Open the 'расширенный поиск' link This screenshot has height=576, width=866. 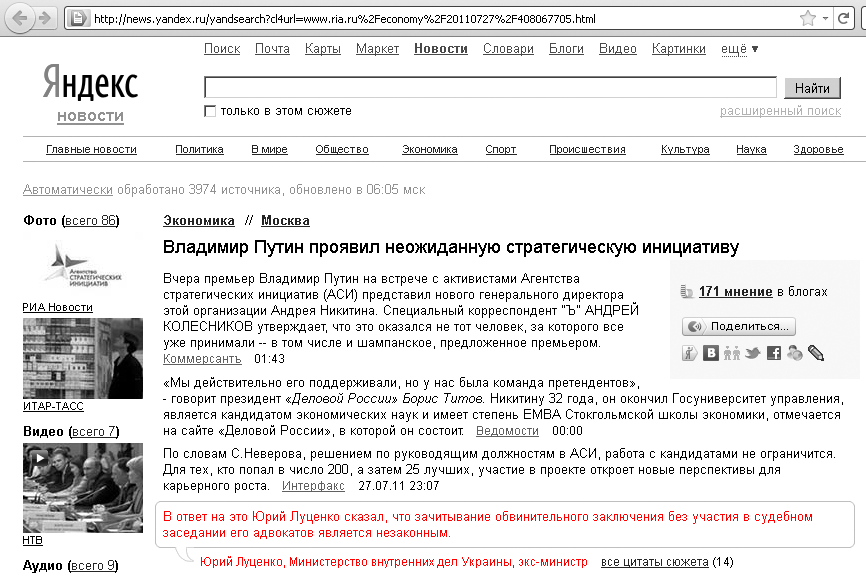tap(780, 111)
